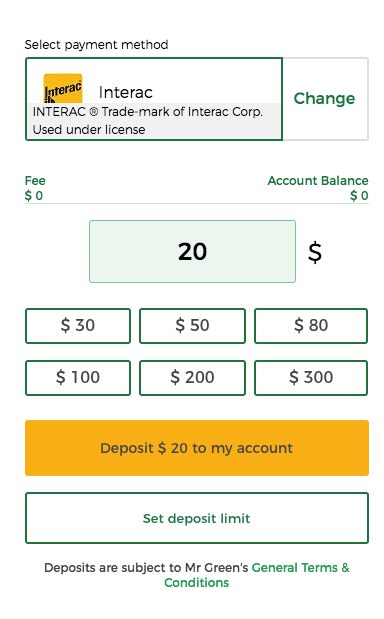Click the Fee label
The image size is (384, 619).
click(x=35, y=181)
